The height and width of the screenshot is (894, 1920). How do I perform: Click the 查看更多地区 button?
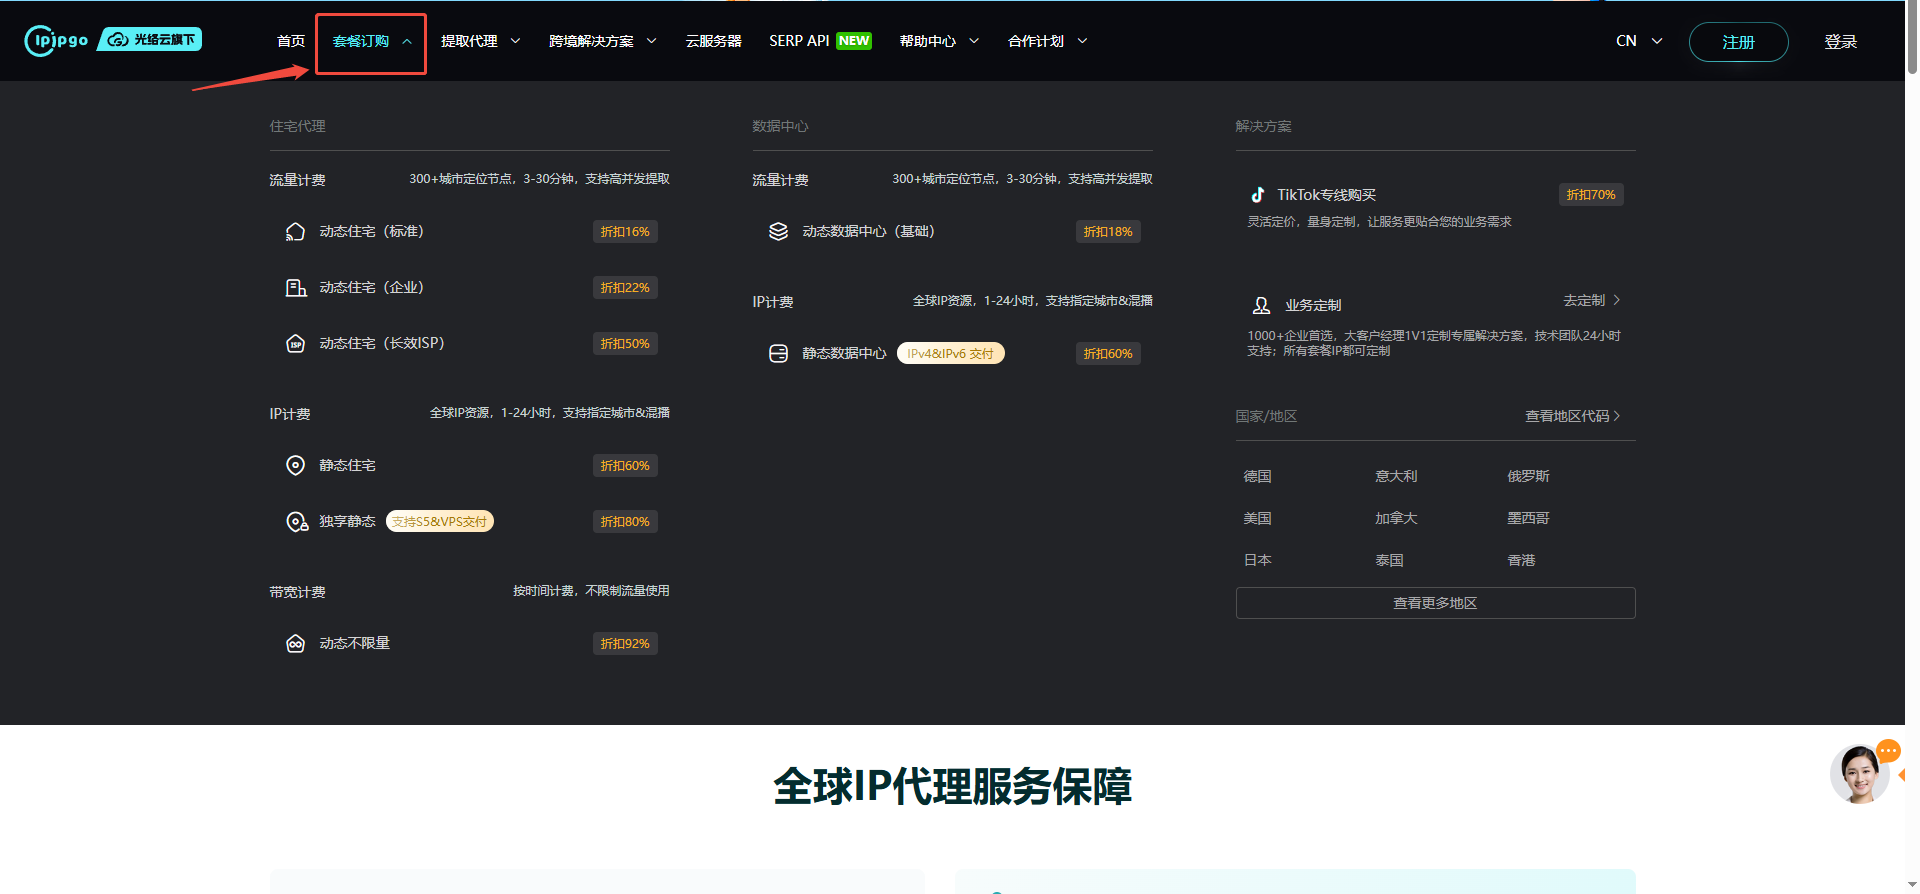tap(1435, 603)
